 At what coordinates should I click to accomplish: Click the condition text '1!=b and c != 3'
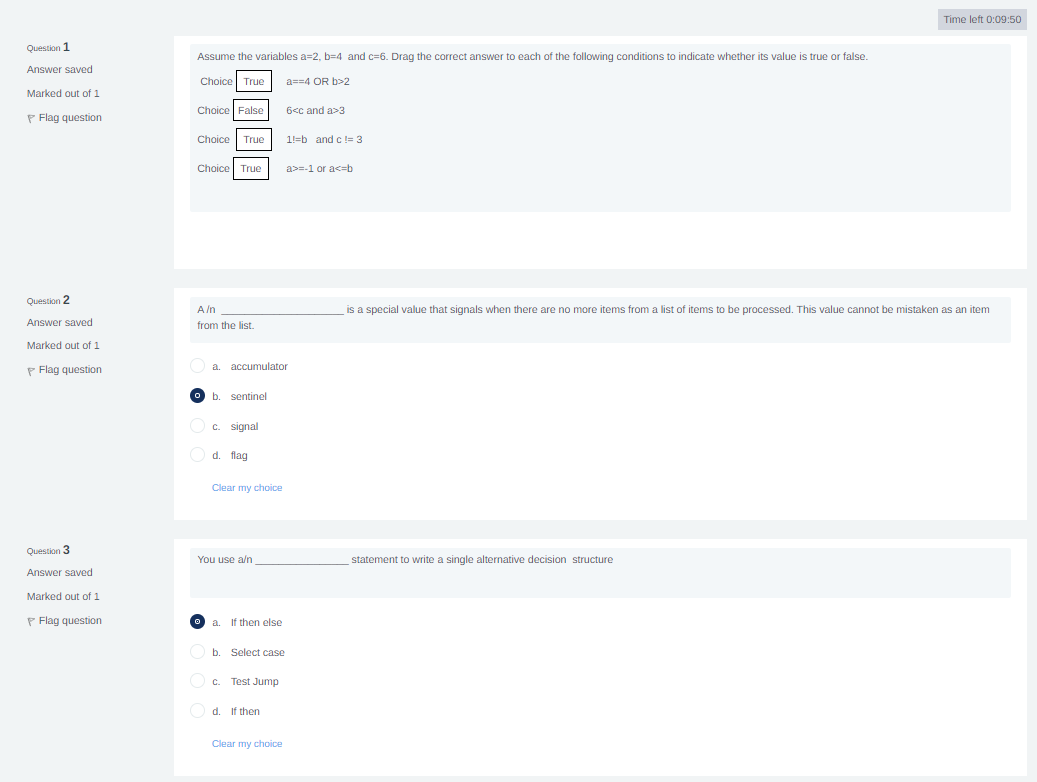[324, 140]
